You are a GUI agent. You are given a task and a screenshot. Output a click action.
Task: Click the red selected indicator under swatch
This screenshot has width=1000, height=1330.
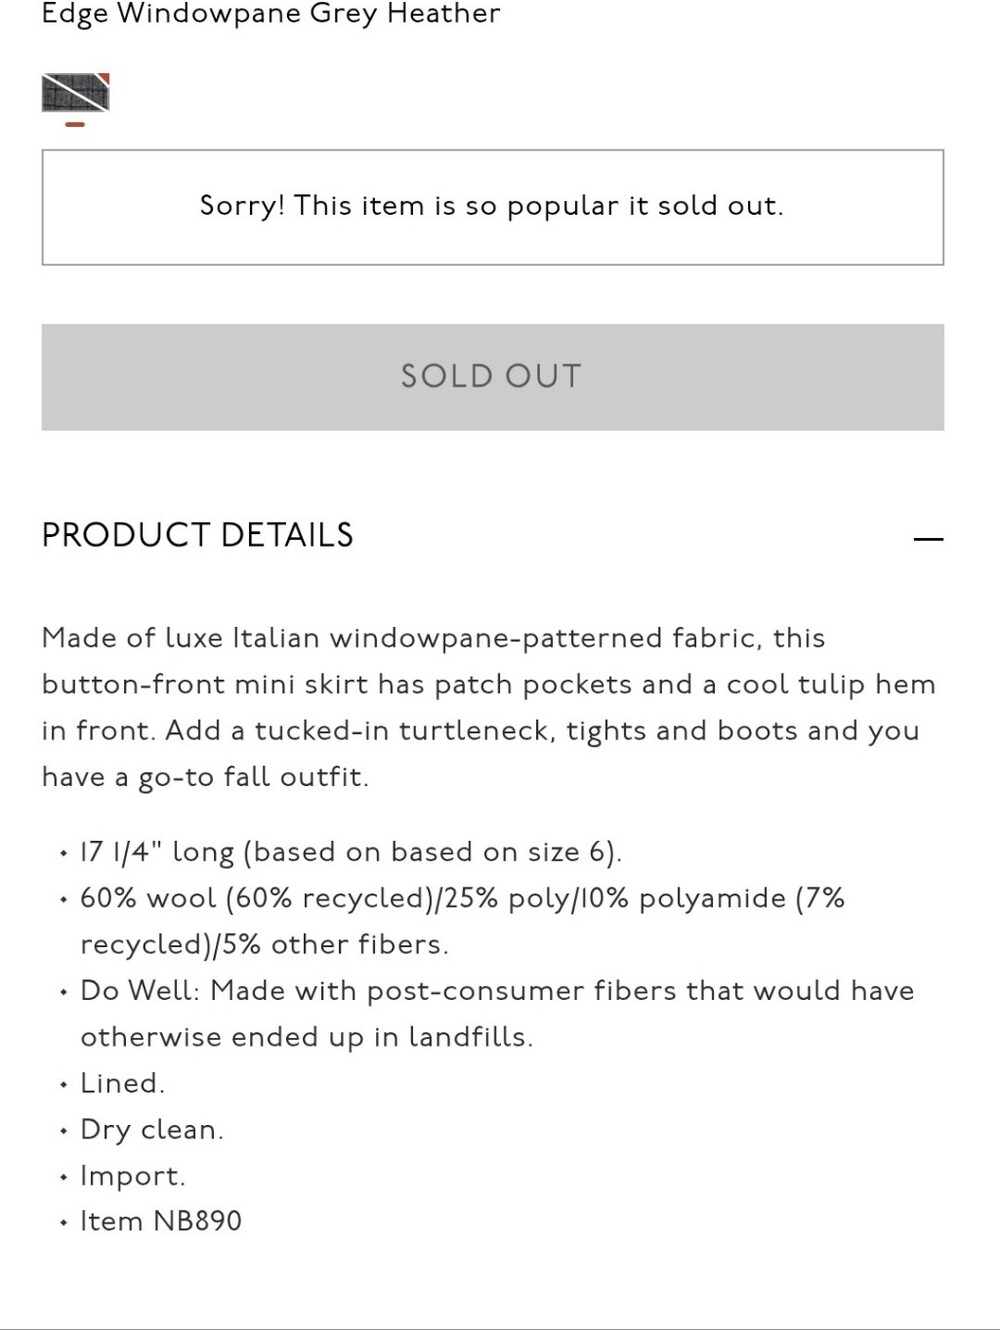[x=75, y=124]
